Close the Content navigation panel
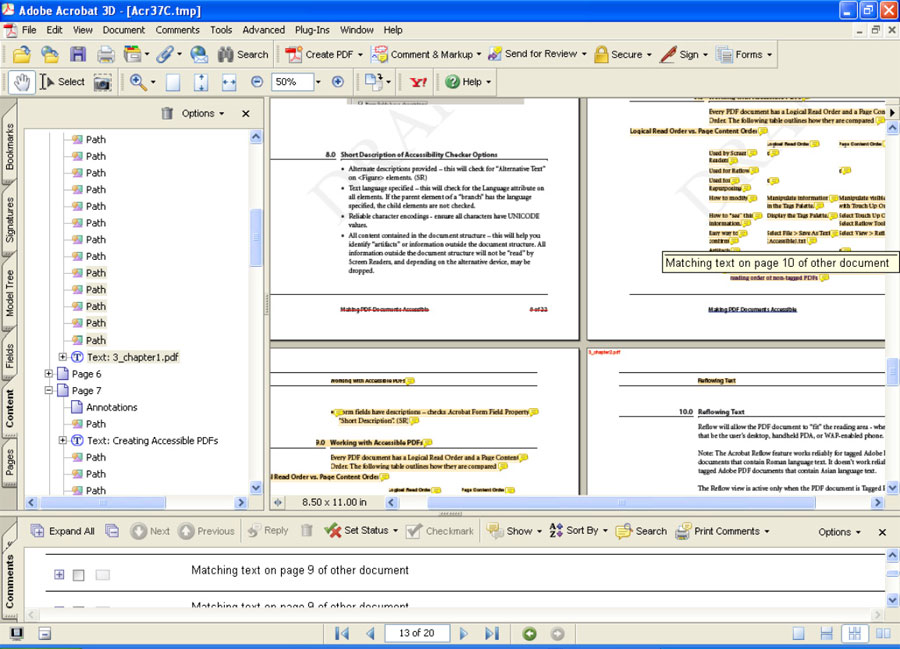The width and height of the screenshot is (900, 649). pyautogui.click(x=246, y=114)
